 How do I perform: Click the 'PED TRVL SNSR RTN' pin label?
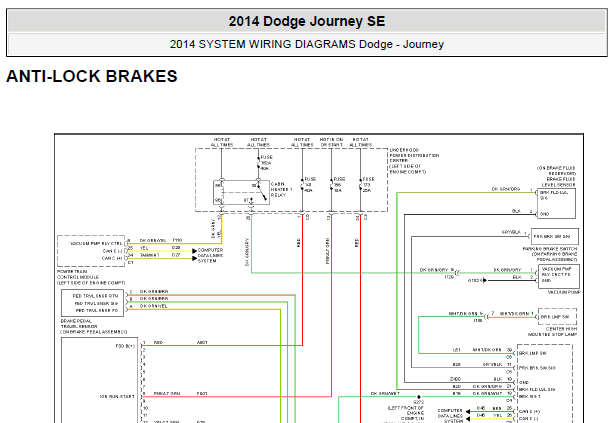point(95,296)
